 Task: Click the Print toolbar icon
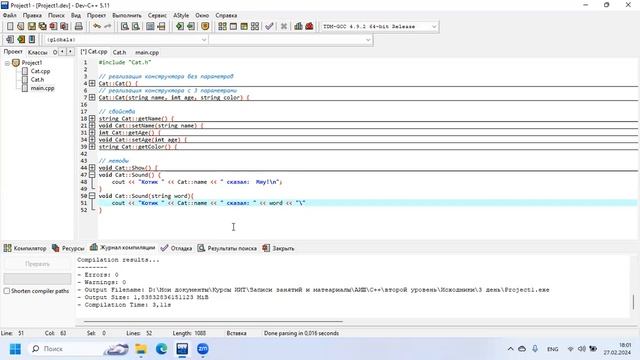click(78, 27)
